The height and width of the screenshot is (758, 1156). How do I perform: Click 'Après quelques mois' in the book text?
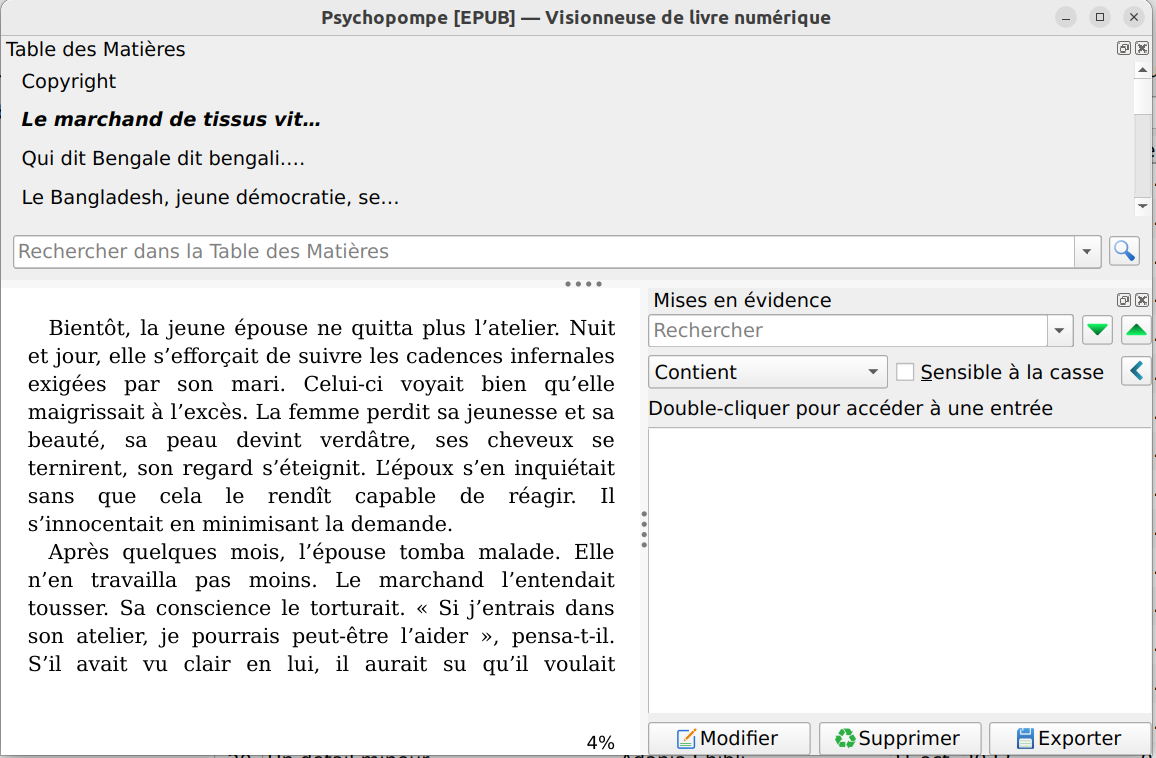click(166, 552)
